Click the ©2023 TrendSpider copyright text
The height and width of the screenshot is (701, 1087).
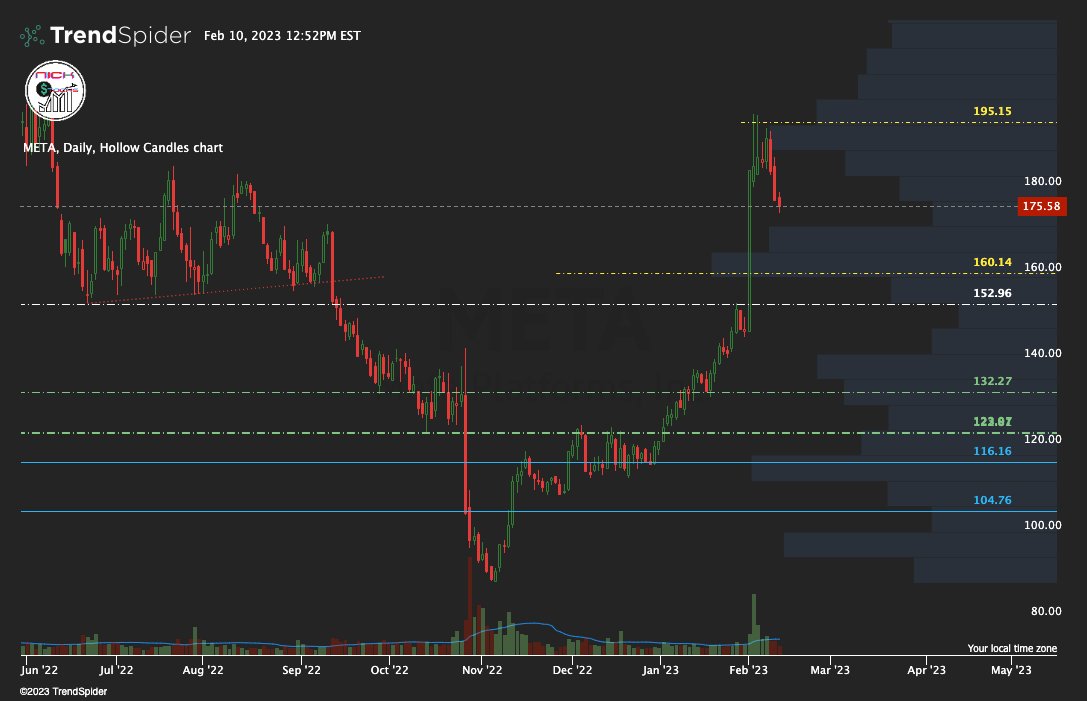63,691
